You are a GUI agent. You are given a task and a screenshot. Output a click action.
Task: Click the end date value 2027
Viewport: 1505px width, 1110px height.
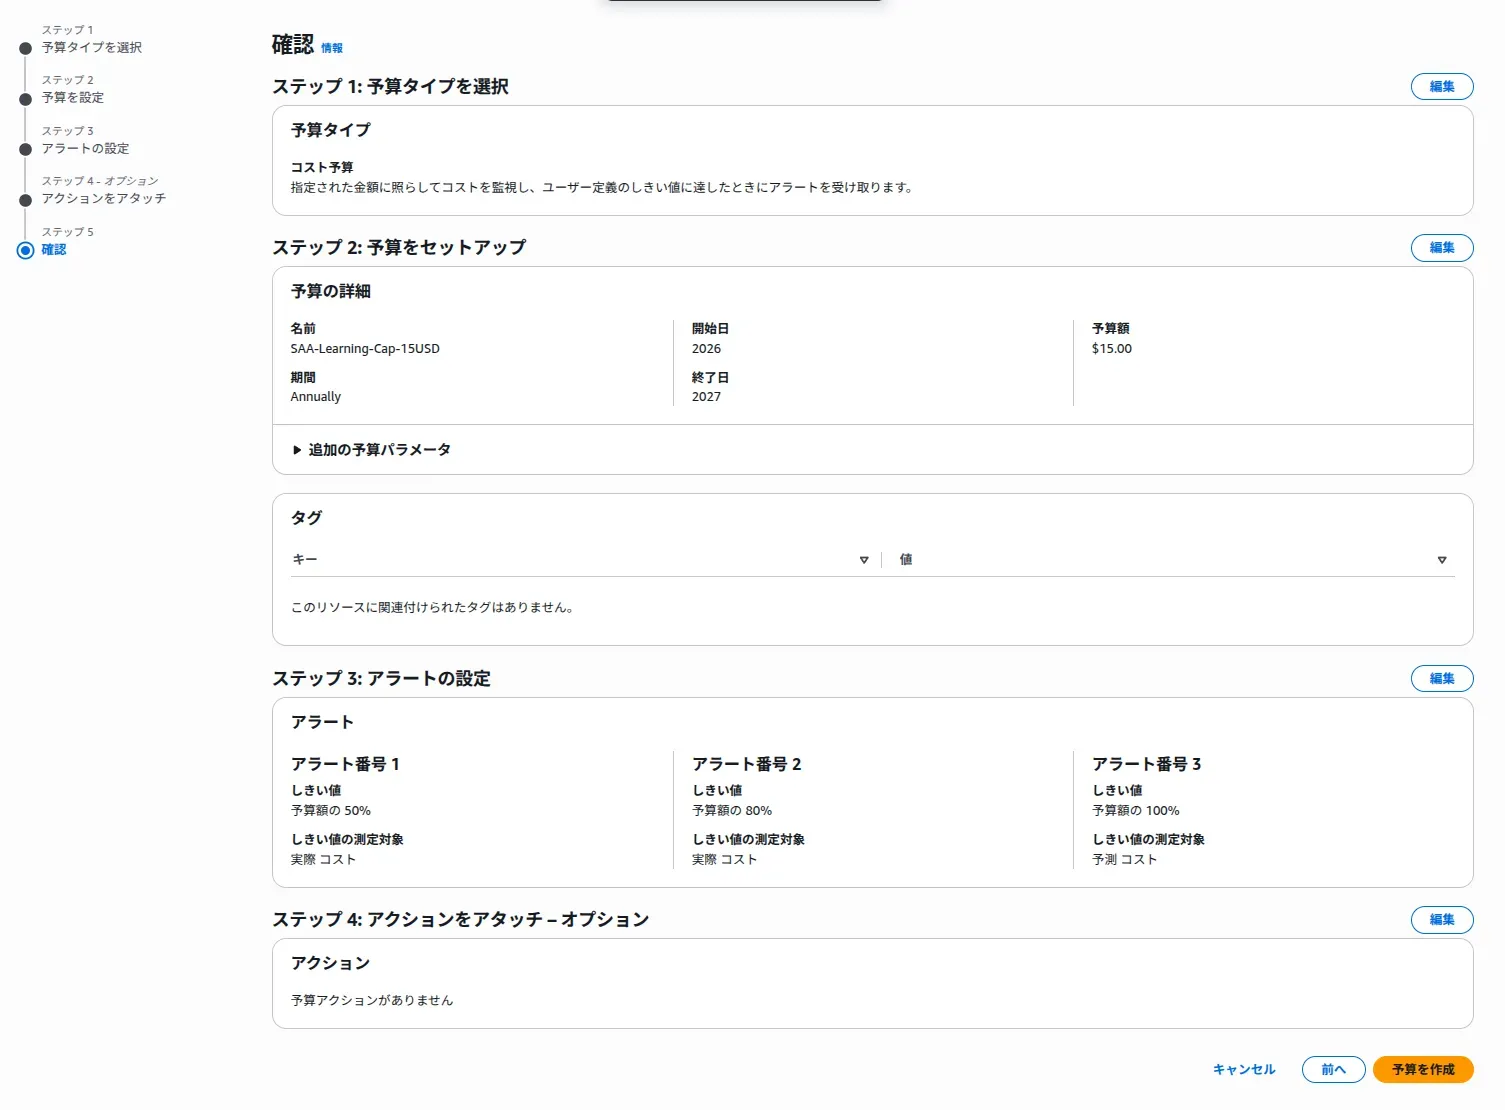tap(706, 397)
